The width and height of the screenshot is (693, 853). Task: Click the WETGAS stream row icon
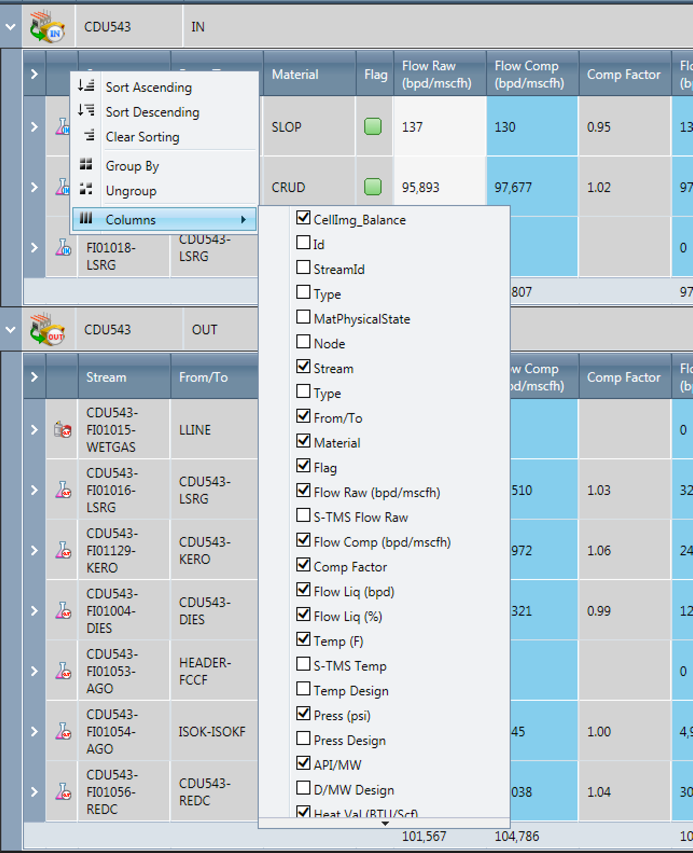click(x=62, y=430)
